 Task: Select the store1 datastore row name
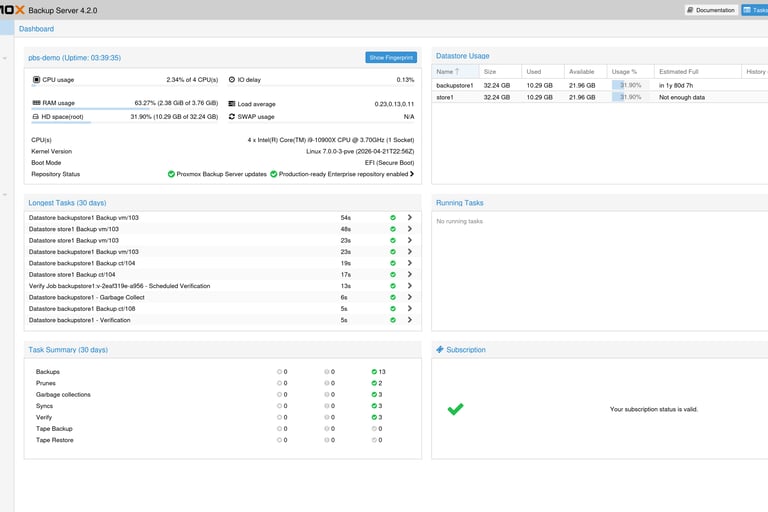[x=445, y=97]
